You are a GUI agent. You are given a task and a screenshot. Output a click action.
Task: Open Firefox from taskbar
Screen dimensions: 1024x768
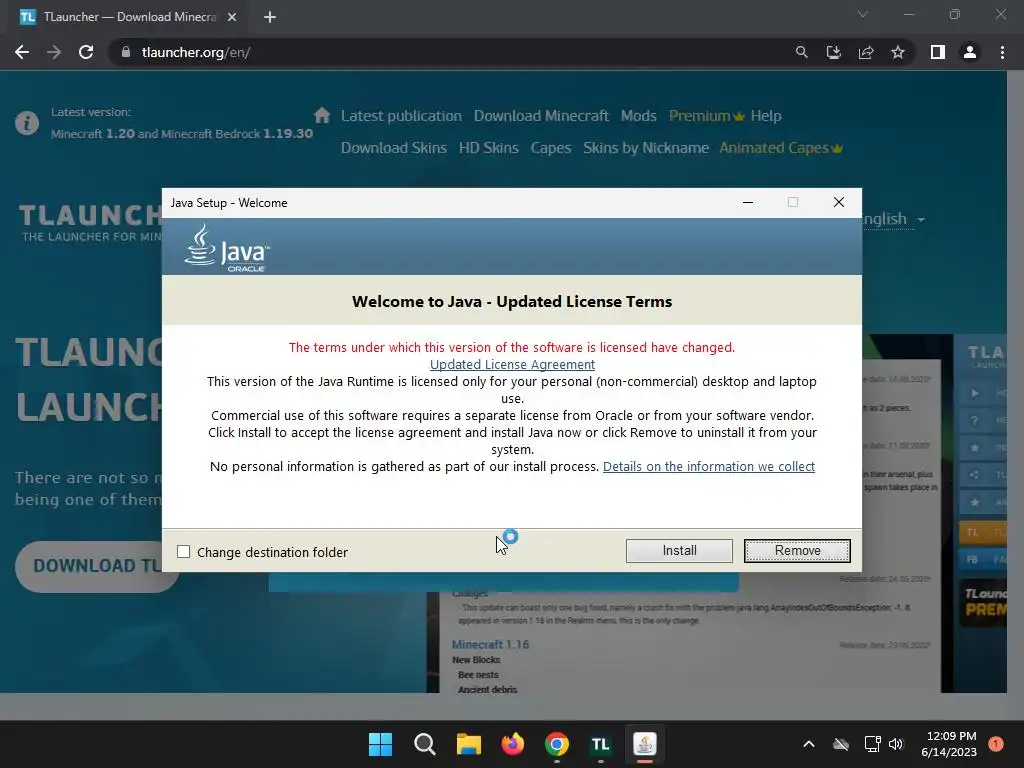pyautogui.click(x=513, y=744)
